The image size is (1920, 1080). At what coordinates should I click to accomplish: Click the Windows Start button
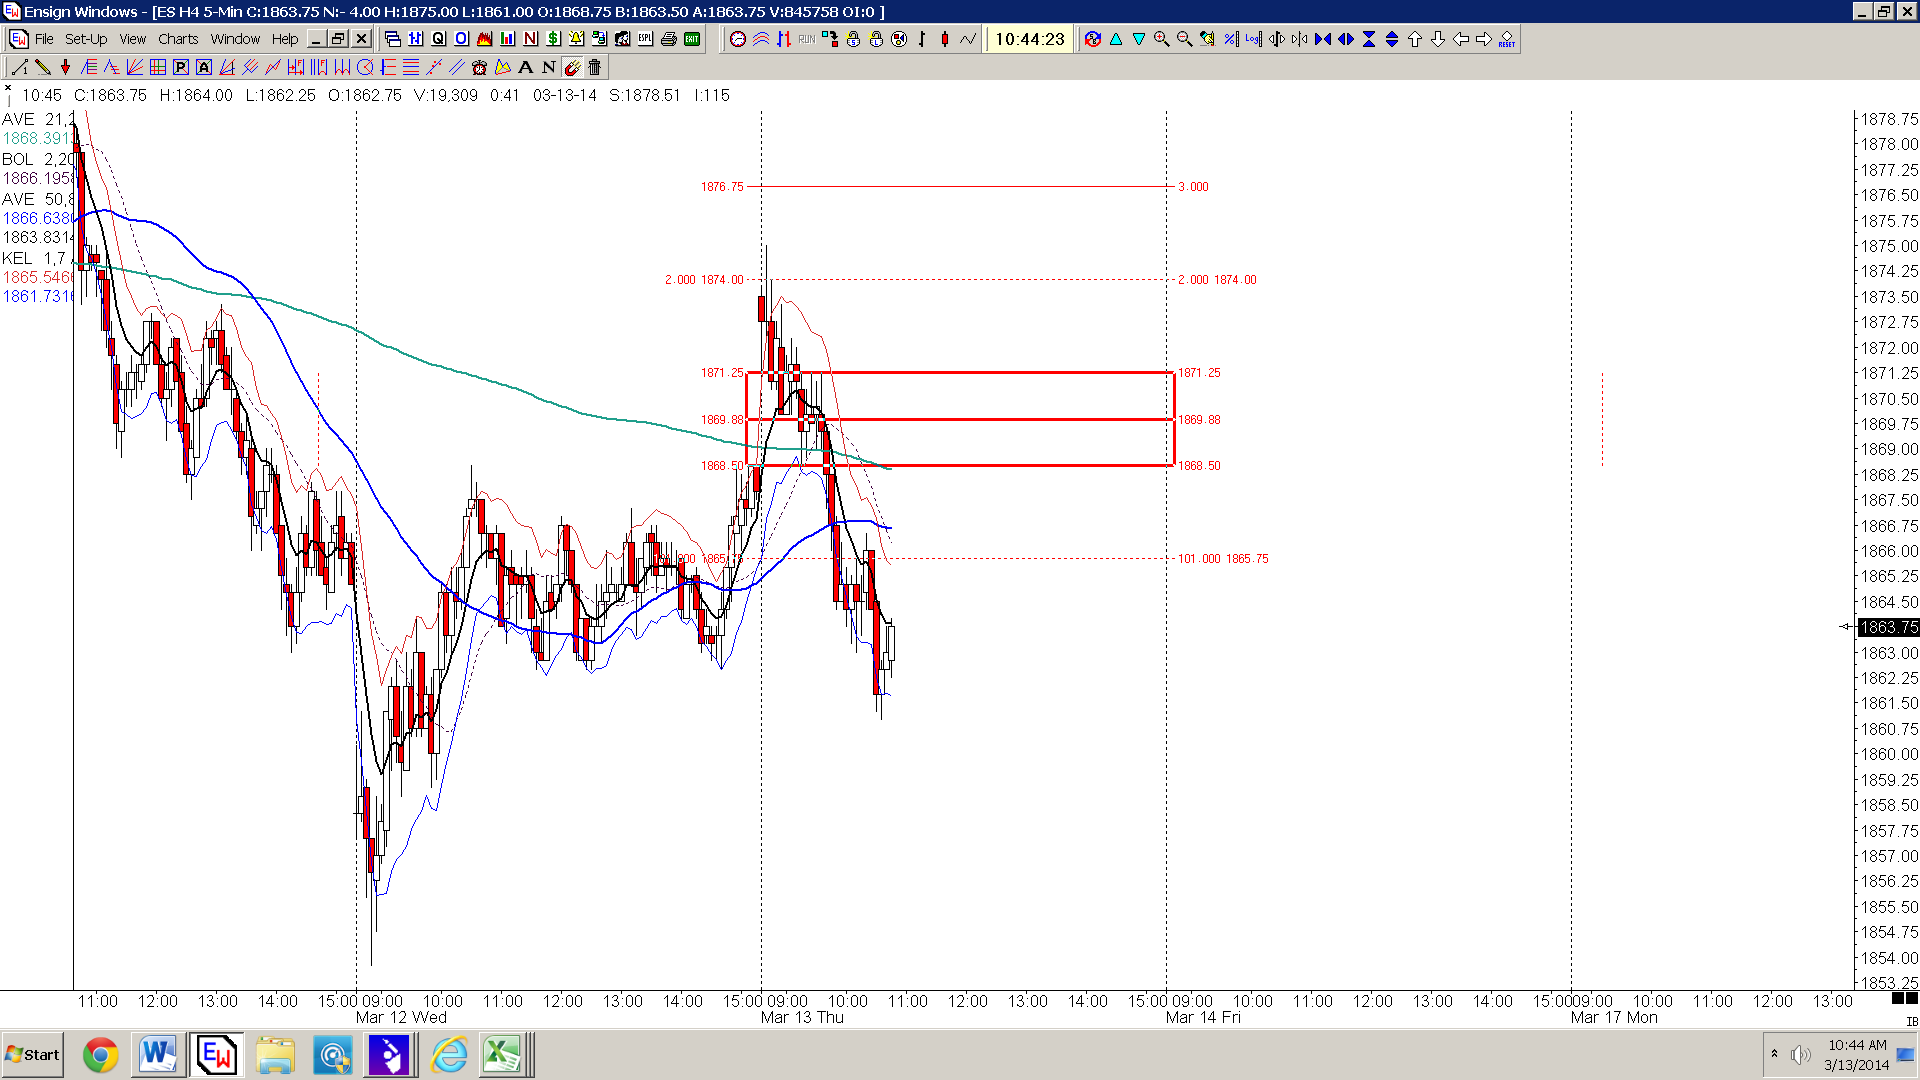[x=33, y=1055]
